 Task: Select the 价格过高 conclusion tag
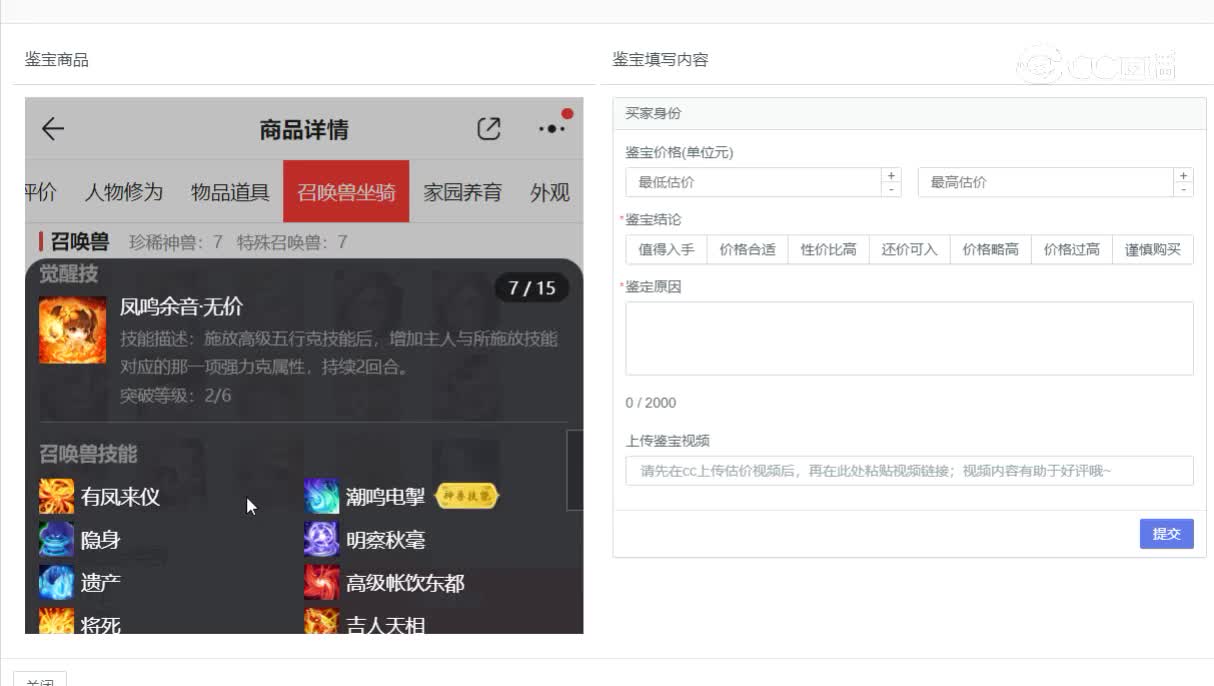pyautogui.click(x=1071, y=249)
